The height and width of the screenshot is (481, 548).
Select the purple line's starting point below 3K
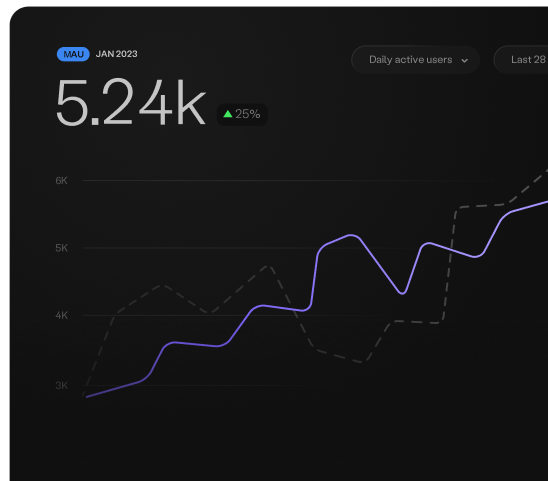(x=87, y=397)
